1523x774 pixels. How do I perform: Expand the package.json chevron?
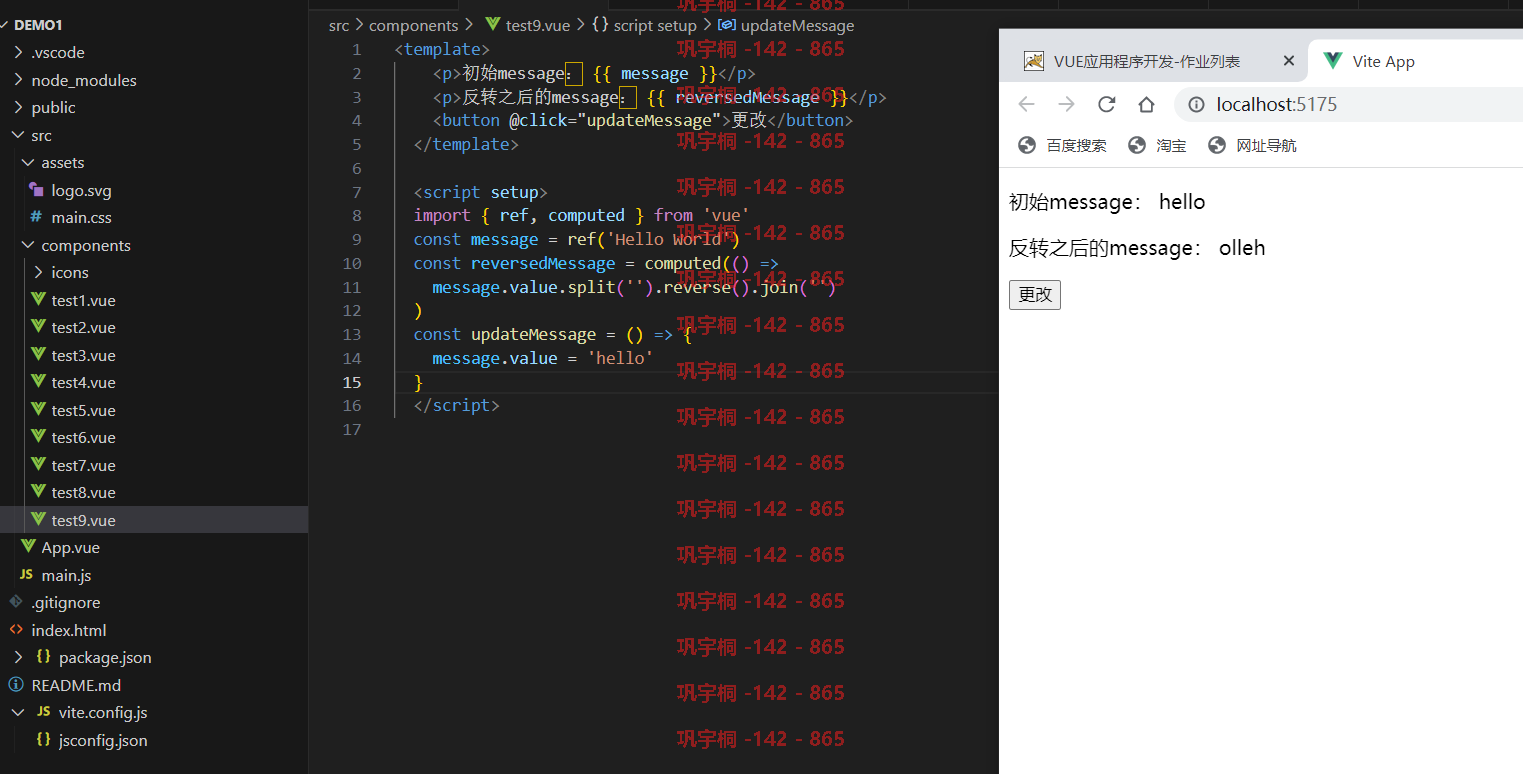coord(18,657)
